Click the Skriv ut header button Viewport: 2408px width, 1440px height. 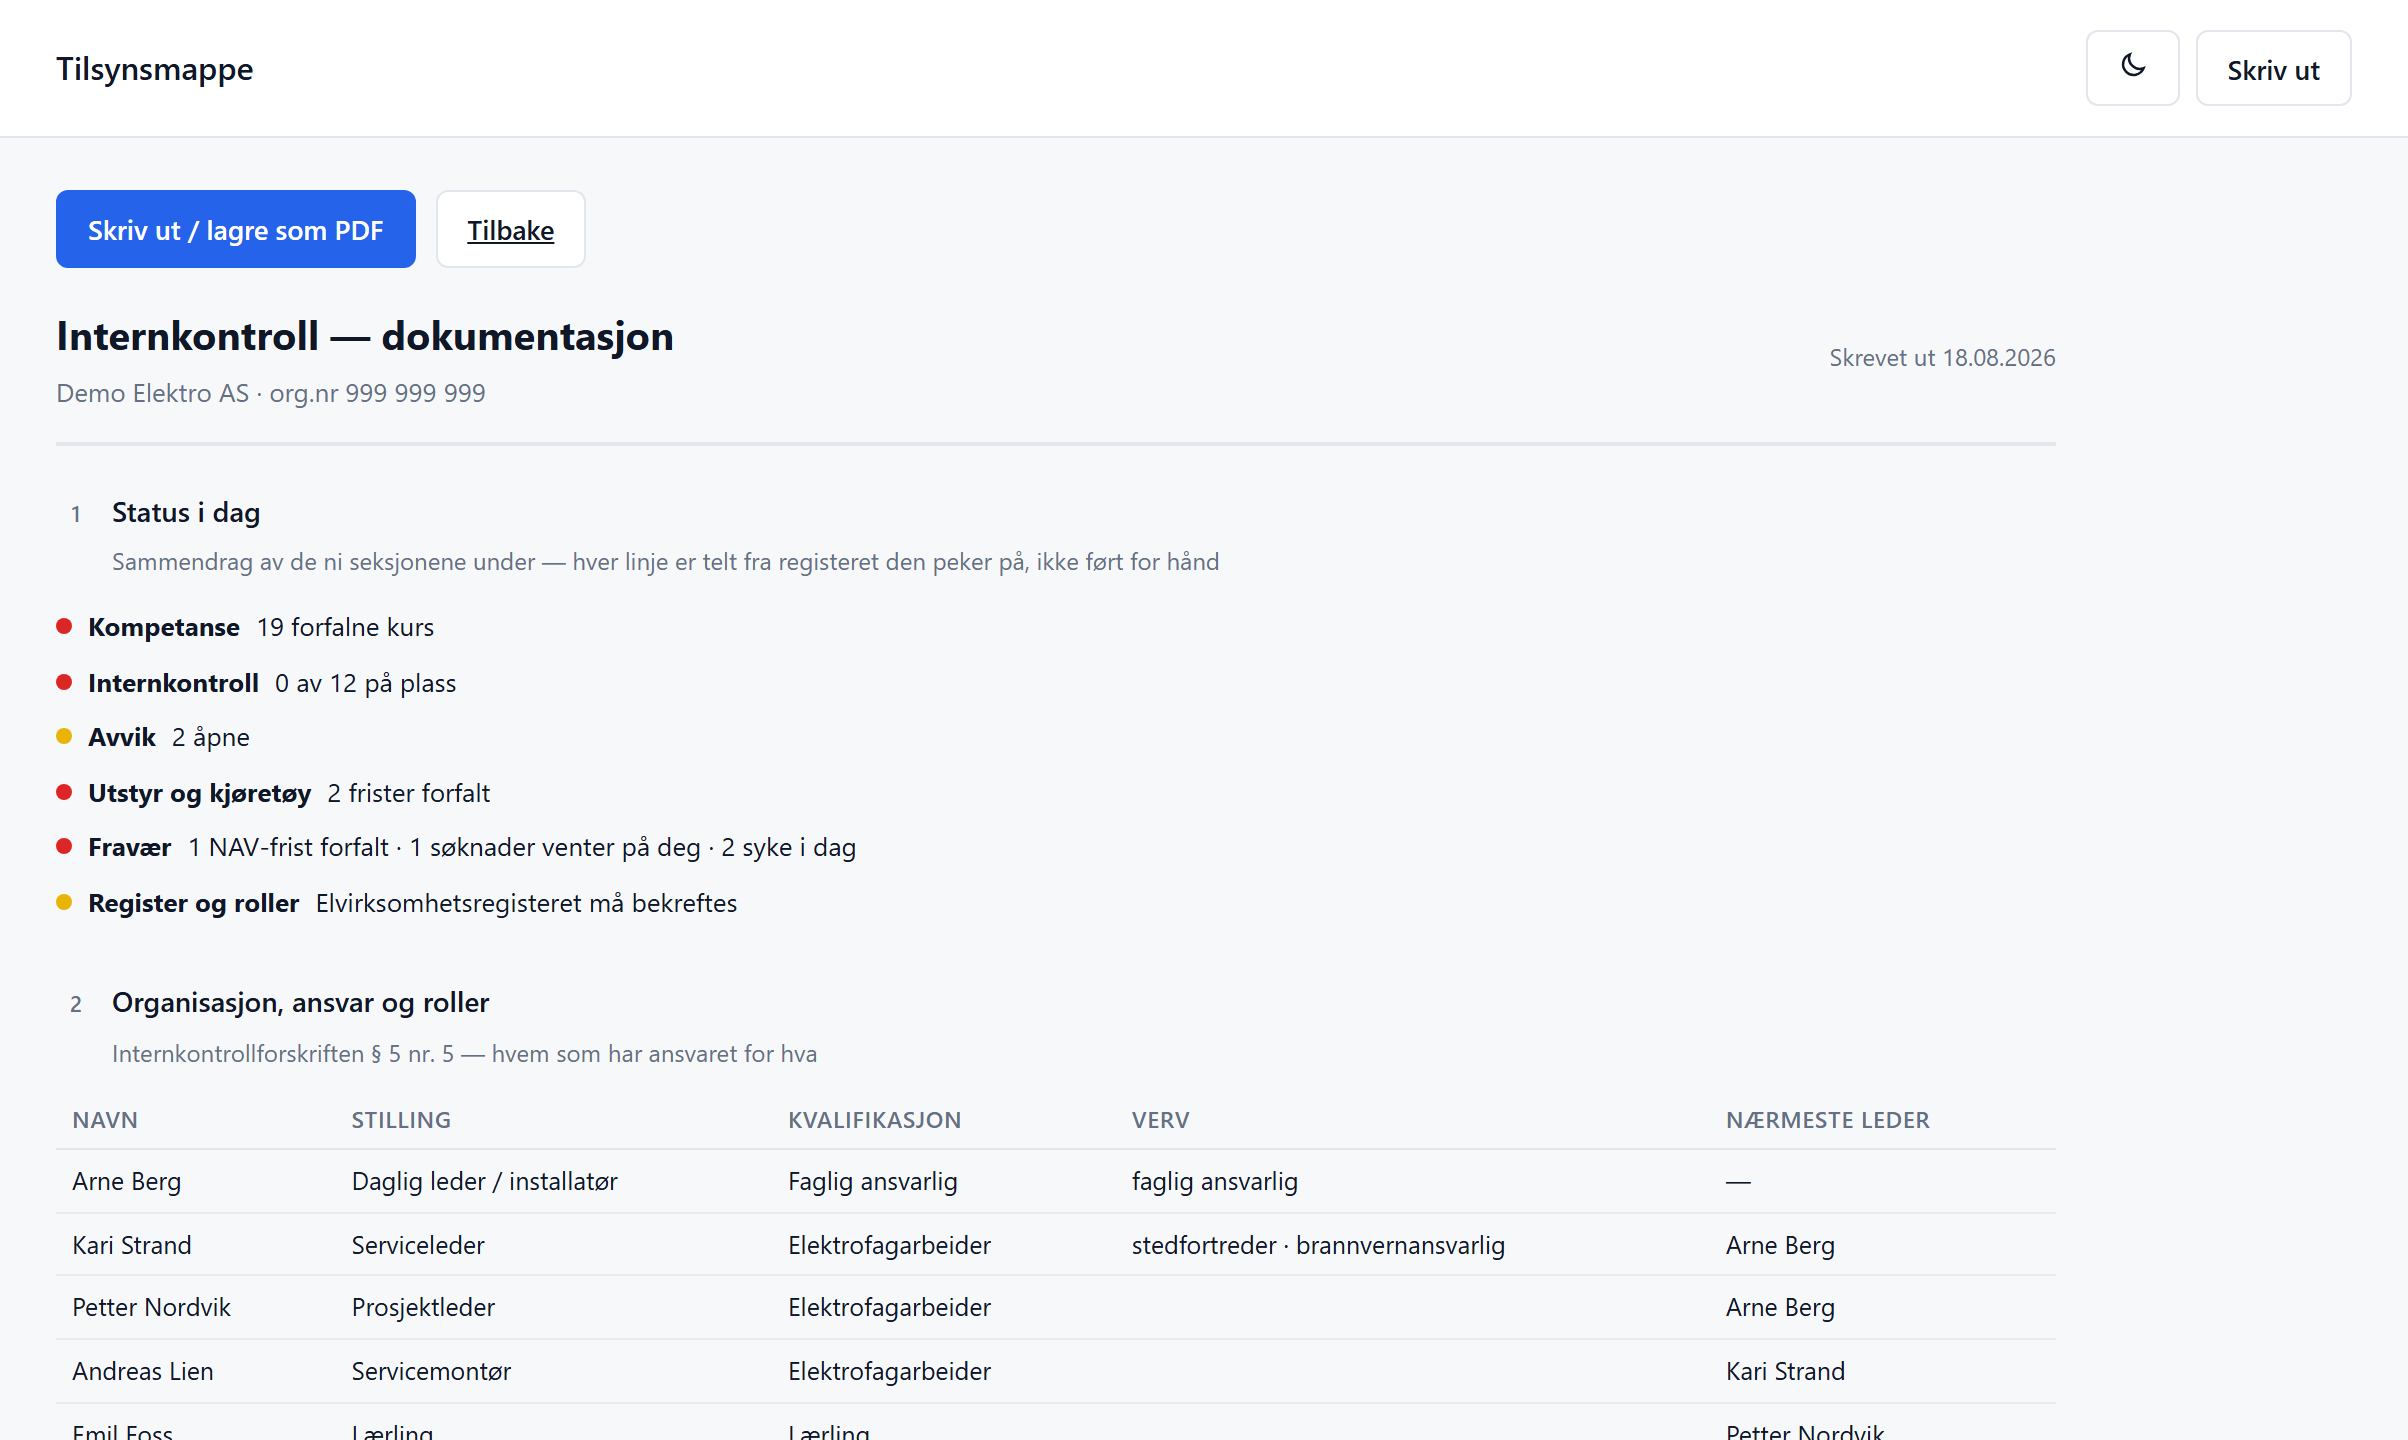pos(2273,68)
